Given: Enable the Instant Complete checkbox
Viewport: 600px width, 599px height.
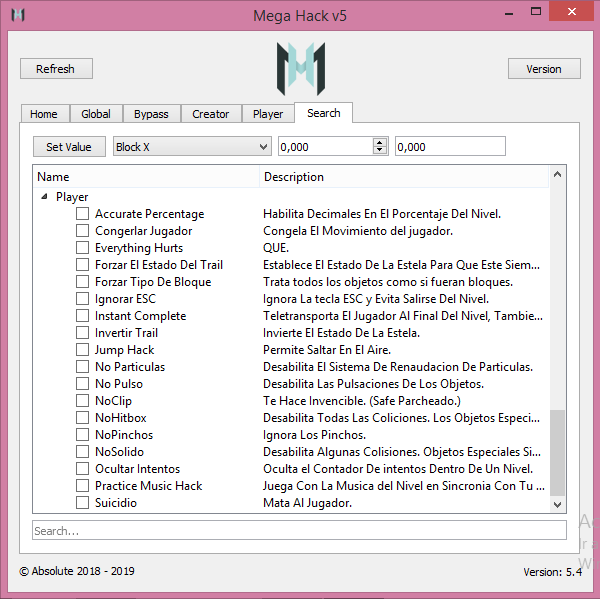Looking at the screenshot, I should coord(82,315).
